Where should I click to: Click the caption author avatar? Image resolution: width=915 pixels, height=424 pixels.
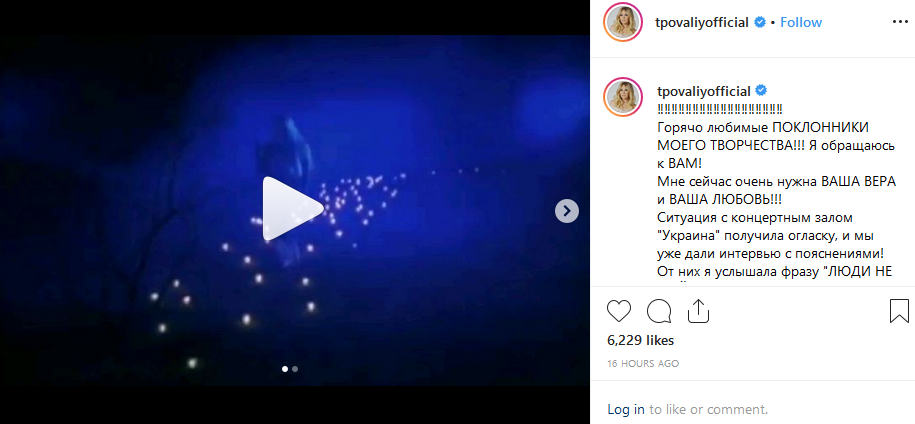(623, 96)
